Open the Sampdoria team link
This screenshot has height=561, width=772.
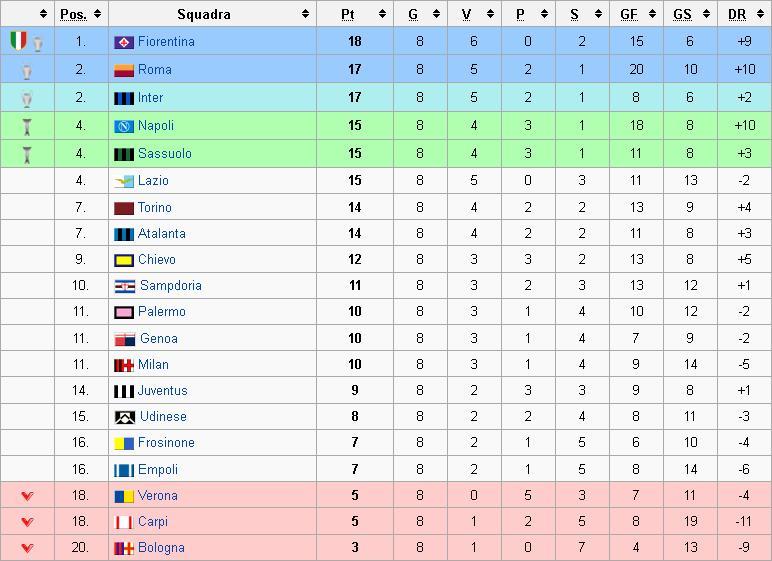[x=170, y=286]
